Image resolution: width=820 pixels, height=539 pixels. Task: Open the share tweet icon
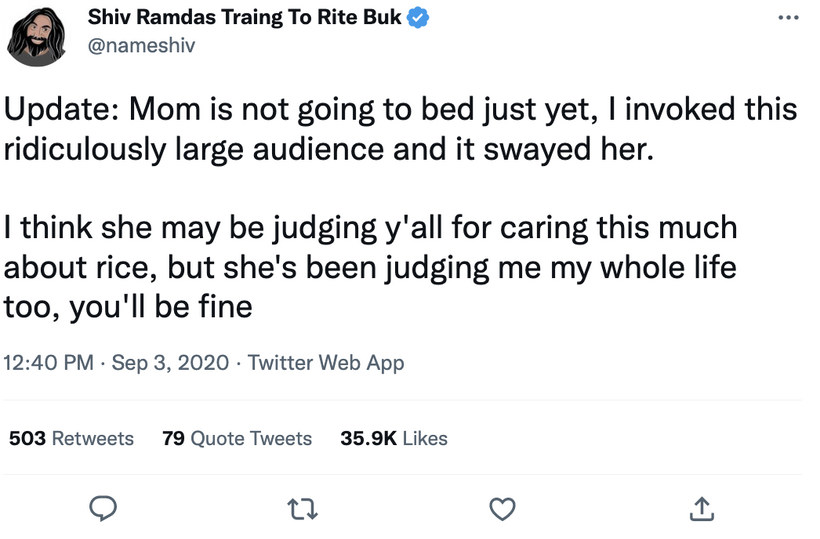pyautogui.click(x=701, y=509)
